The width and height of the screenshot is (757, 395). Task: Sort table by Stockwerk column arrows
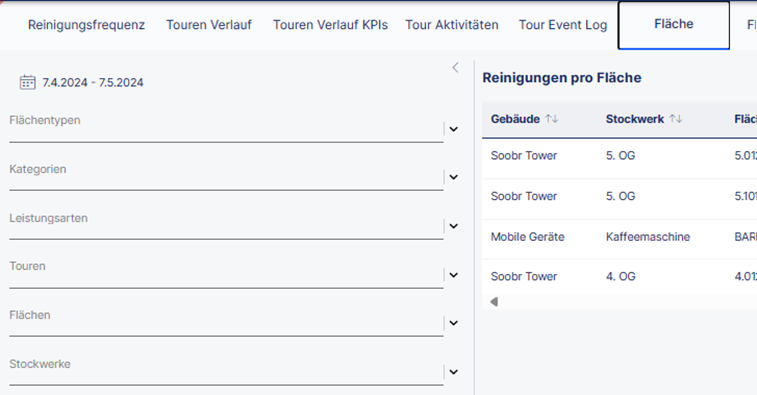676,119
